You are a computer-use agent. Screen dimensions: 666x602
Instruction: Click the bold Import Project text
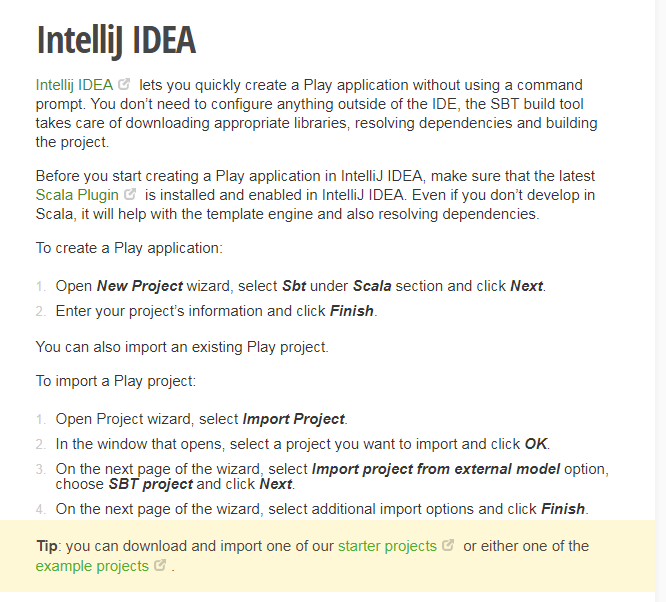pyautogui.click(x=293, y=419)
